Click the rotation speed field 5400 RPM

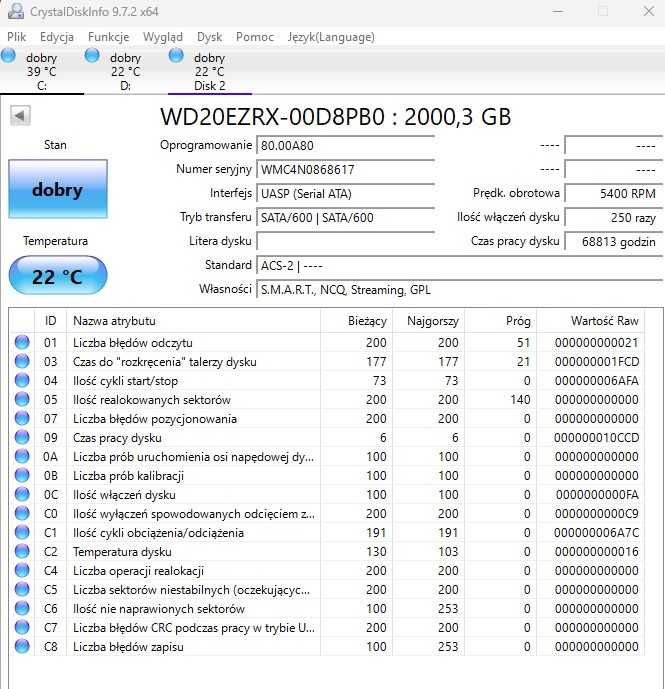click(614, 193)
